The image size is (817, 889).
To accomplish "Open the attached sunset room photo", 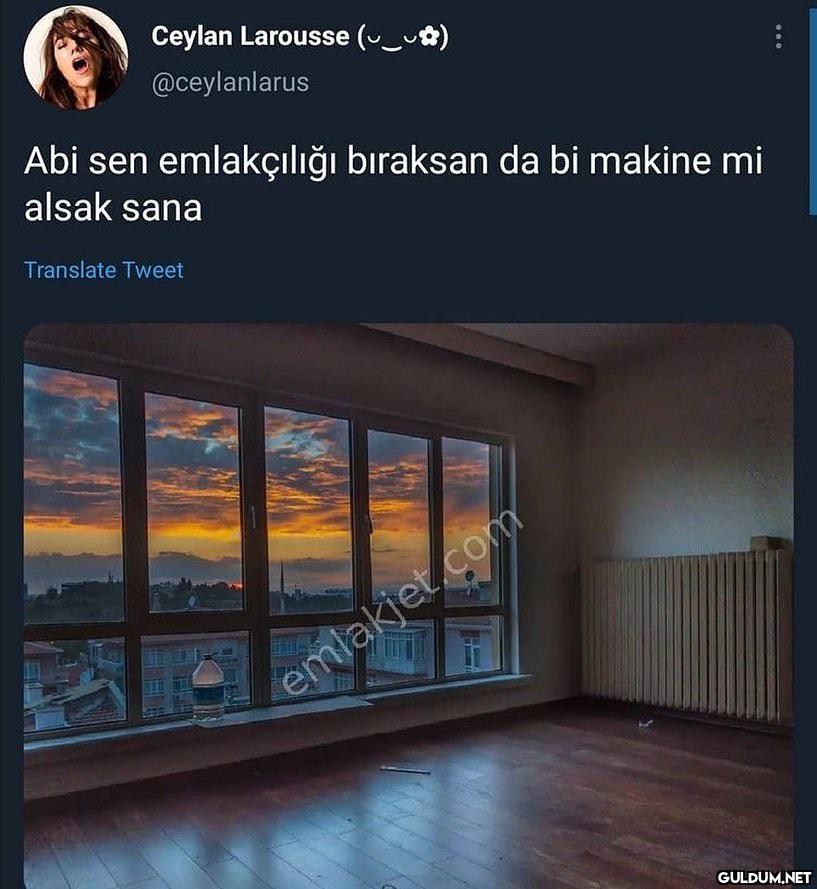I will [x=408, y=606].
